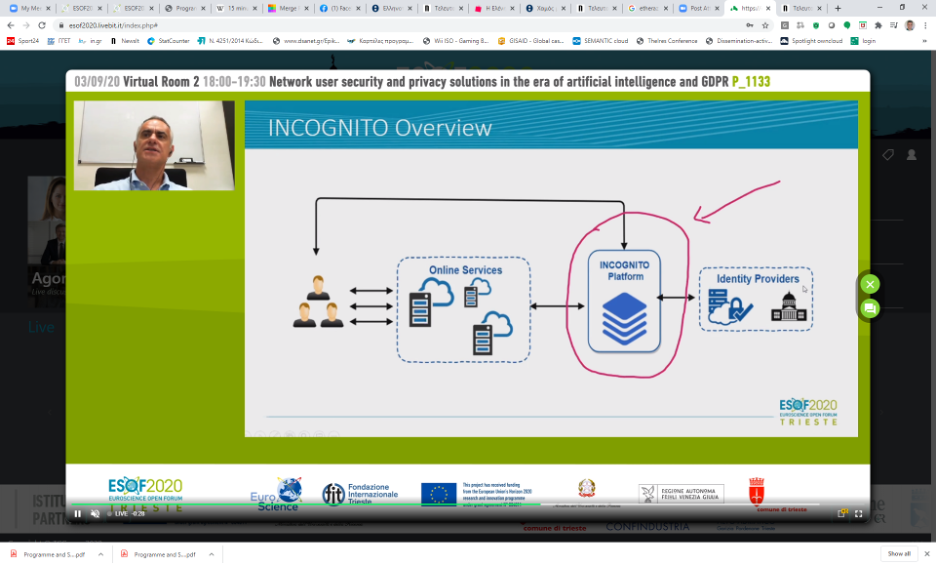Open Thelres Conference bookmark
The image size is (936, 566).
(667, 41)
